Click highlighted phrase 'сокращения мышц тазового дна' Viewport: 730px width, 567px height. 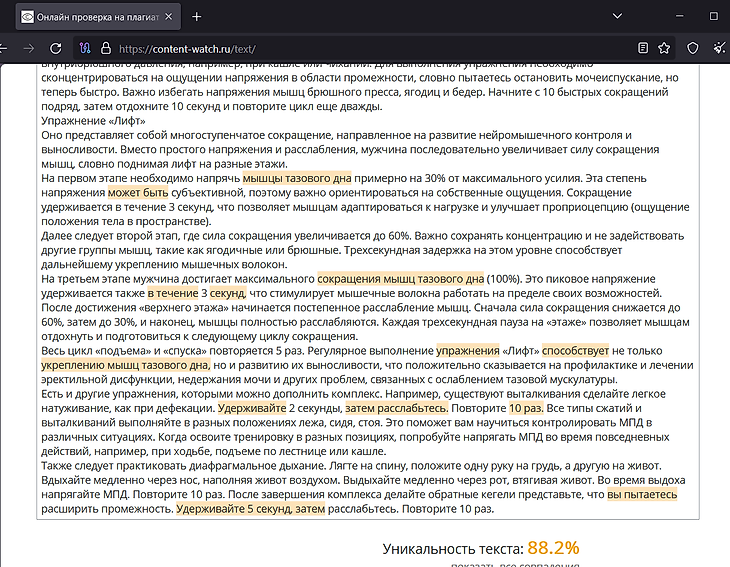(x=400, y=279)
